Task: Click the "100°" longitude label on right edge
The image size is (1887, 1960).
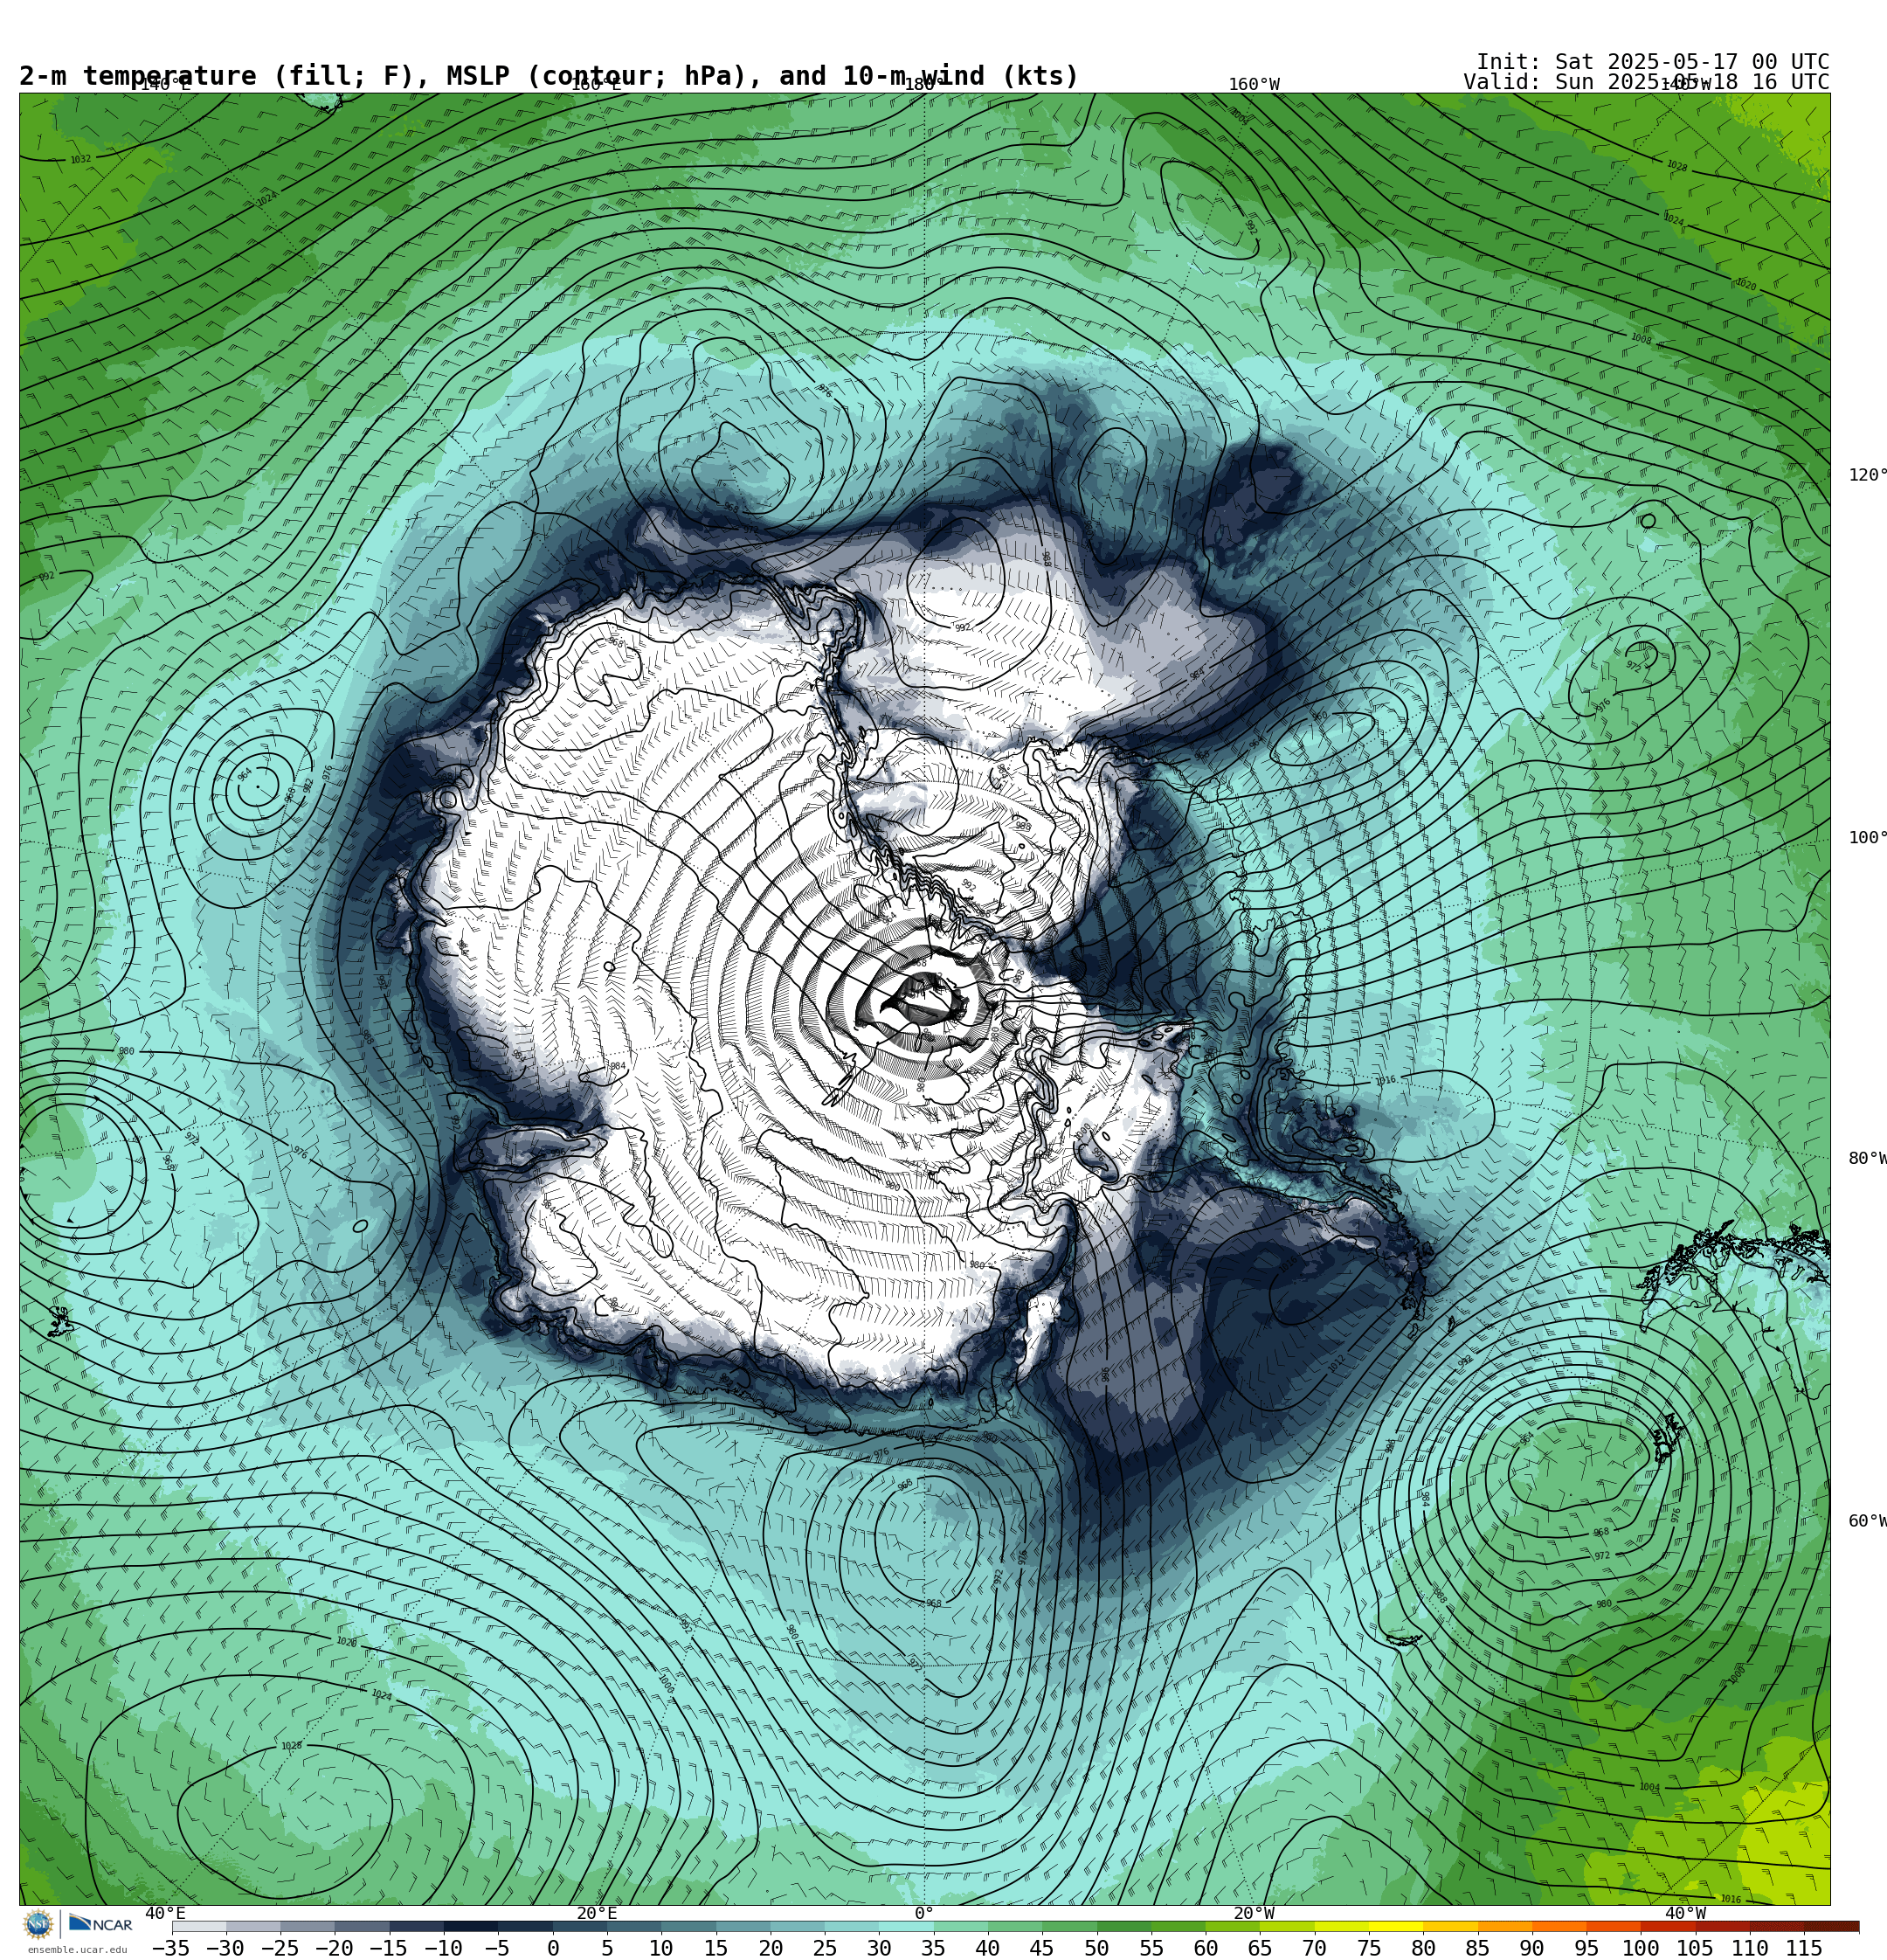Action: pos(1866,837)
